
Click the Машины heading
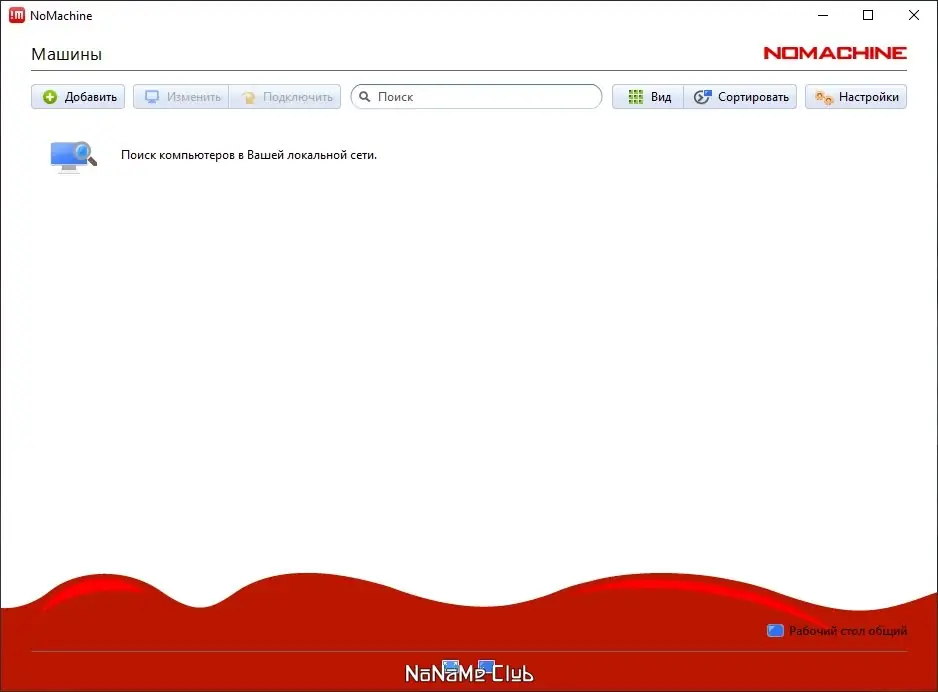point(66,54)
